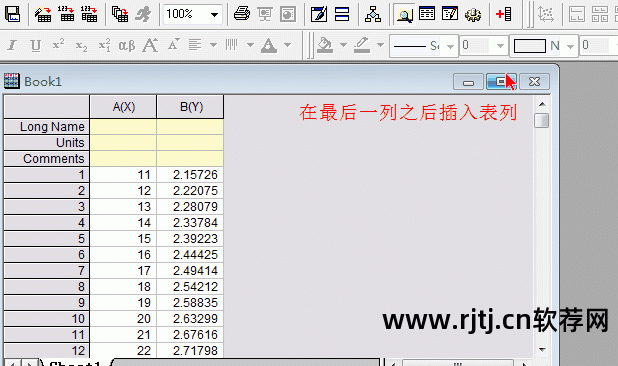Click the Print icon
This screenshot has height=366, width=618.
tap(242, 14)
